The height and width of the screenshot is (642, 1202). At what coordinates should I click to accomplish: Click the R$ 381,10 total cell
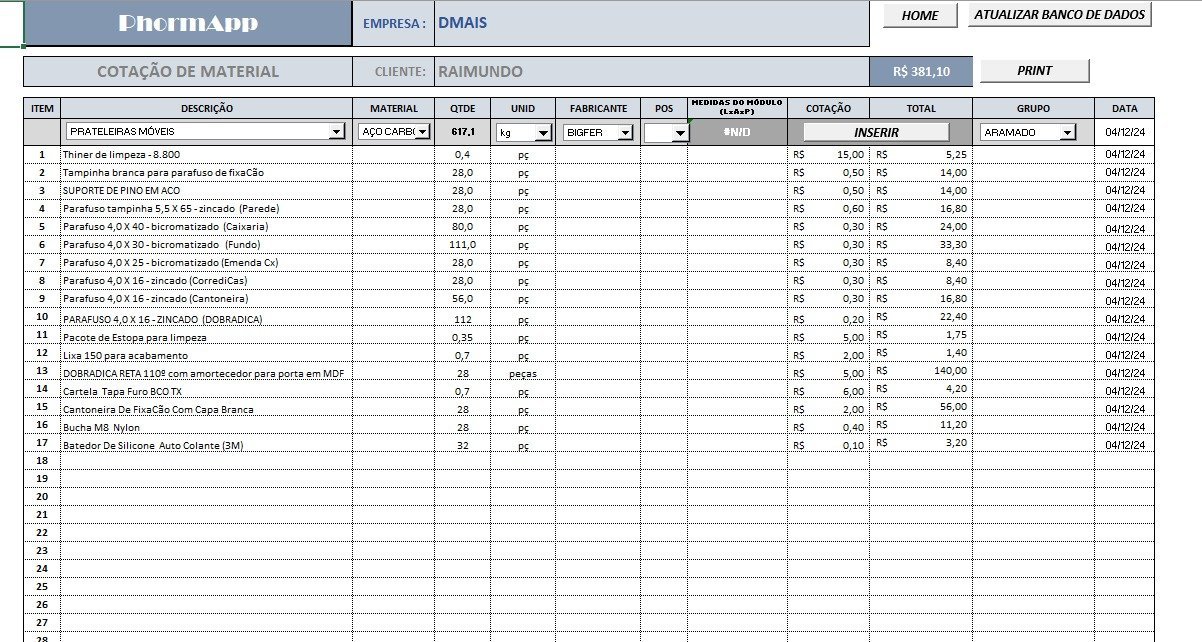tap(921, 72)
